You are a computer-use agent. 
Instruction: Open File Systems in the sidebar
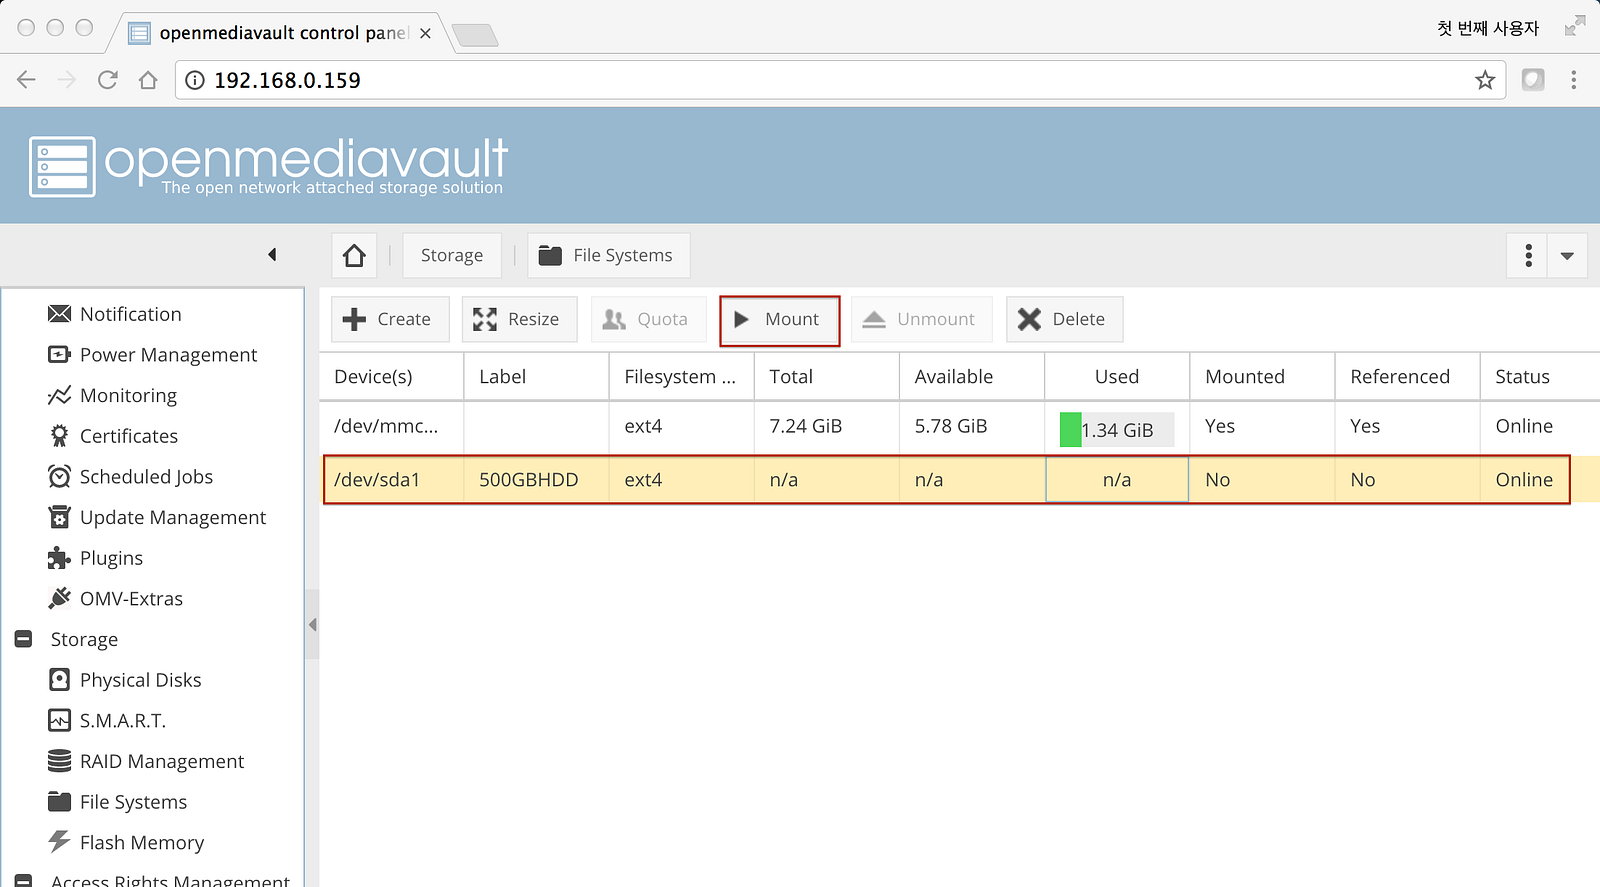118,802
